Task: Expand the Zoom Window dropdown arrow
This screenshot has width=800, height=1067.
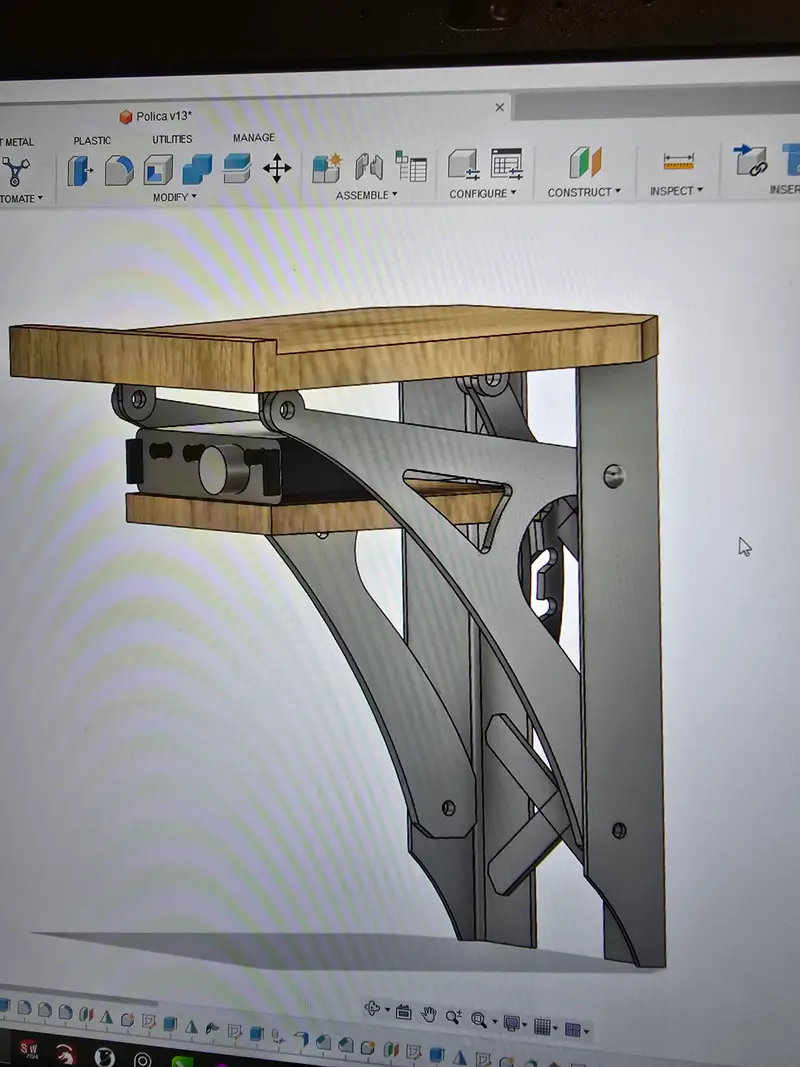Action: pyautogui.click(x=494, y=1021)
